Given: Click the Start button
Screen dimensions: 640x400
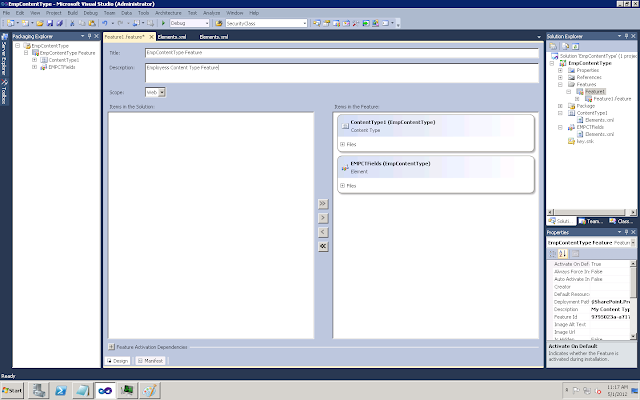Looking at the screenshot, I should (12, 391).
